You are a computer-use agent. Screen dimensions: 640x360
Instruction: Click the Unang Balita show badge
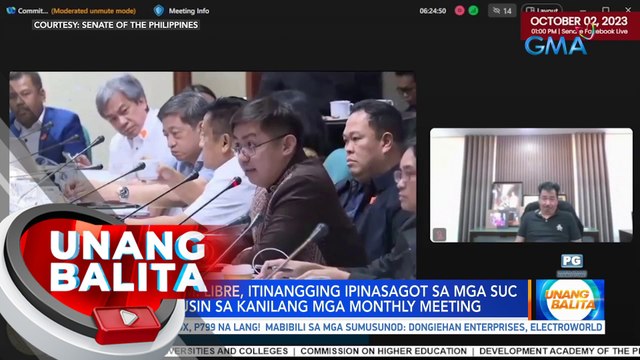coord(570,300)
